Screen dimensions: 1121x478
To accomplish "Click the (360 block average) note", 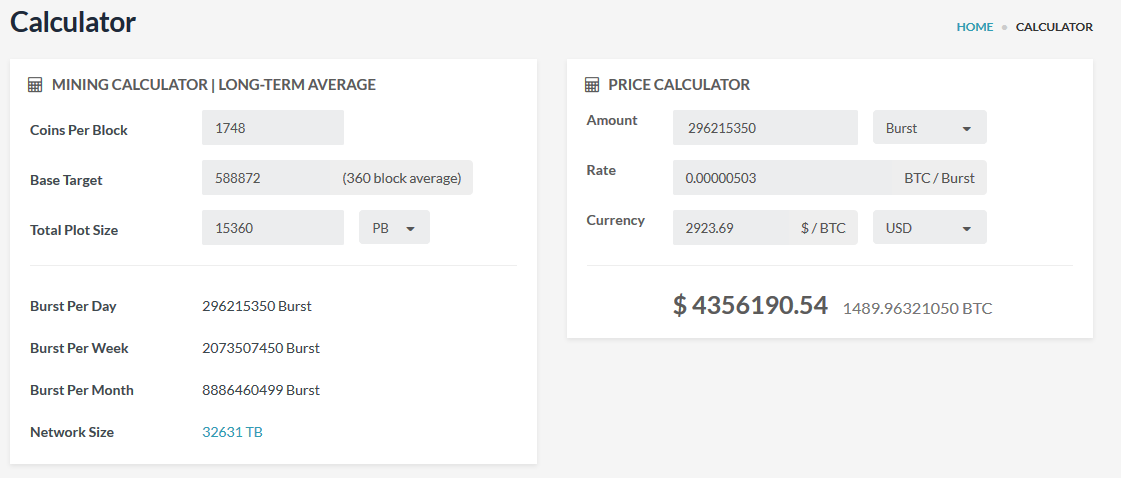I will [x=402, y=178].
